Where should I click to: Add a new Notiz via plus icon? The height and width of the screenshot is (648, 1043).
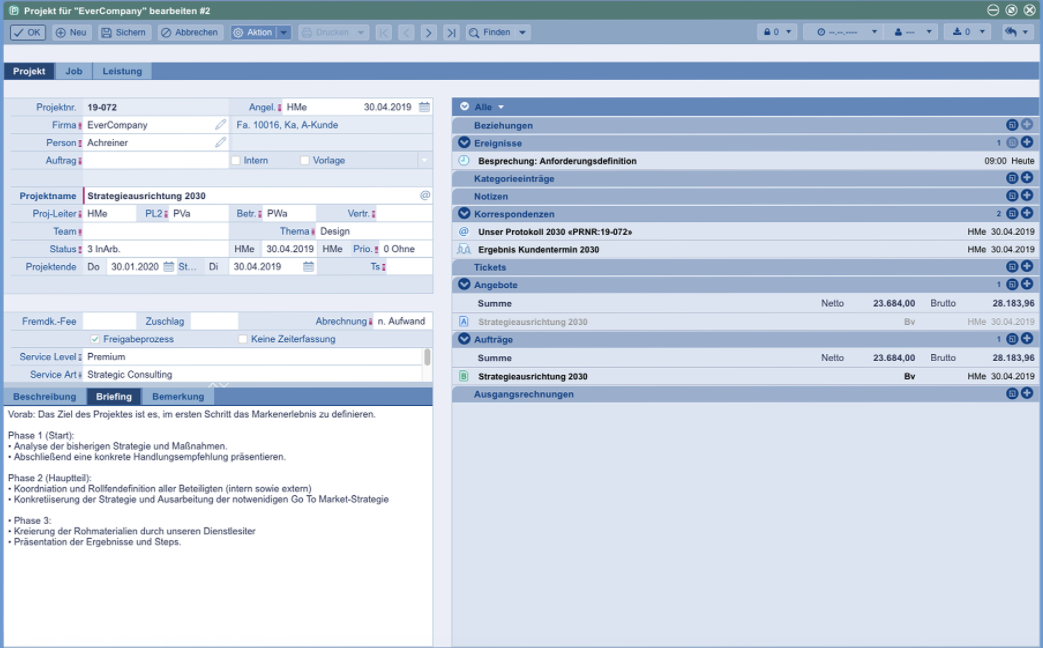click(x=1028, y=196)
